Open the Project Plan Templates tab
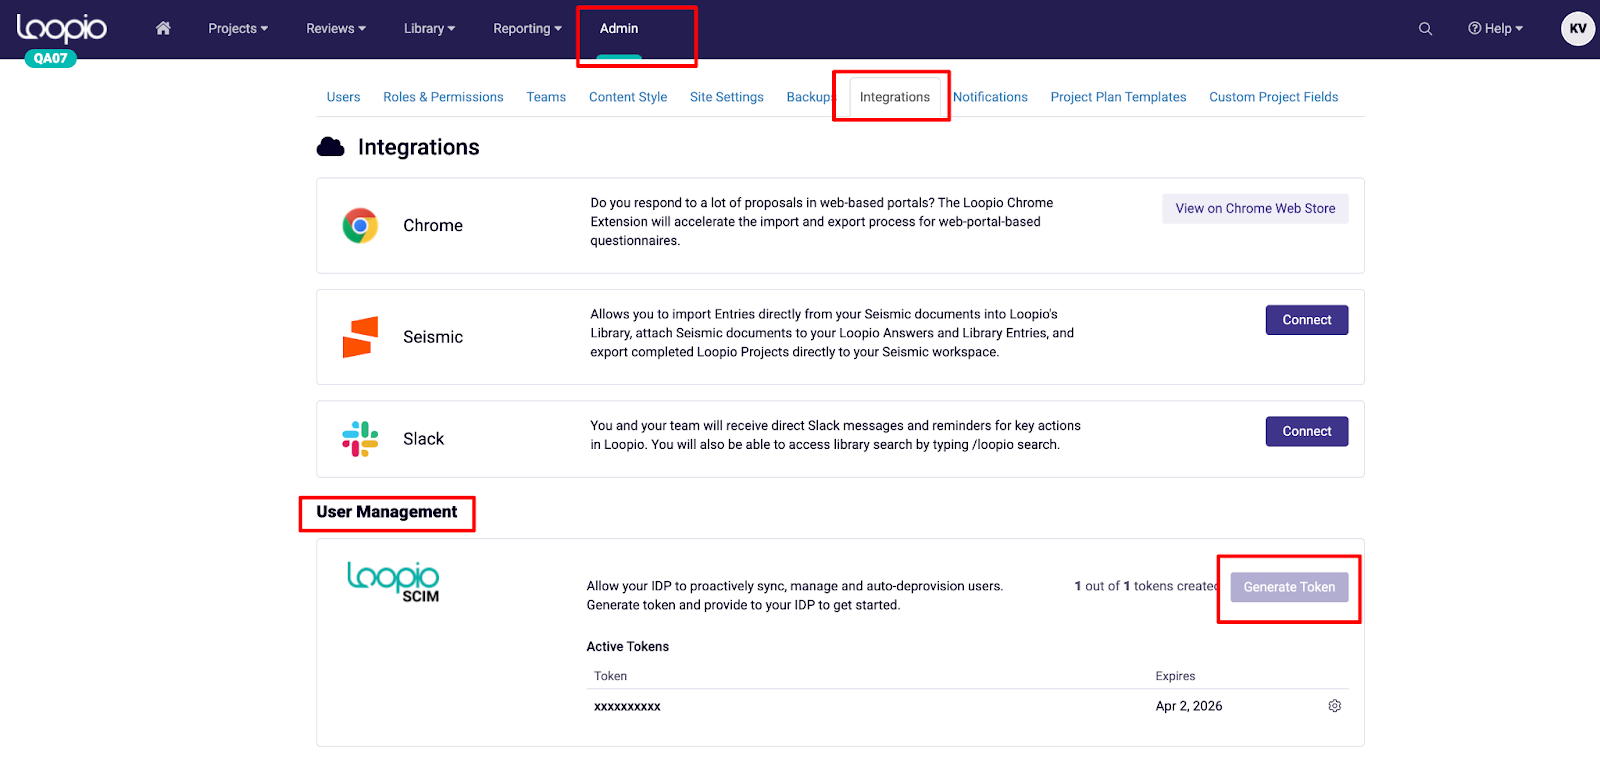This screenshot has height=763, width=1600. point(1118,97)
